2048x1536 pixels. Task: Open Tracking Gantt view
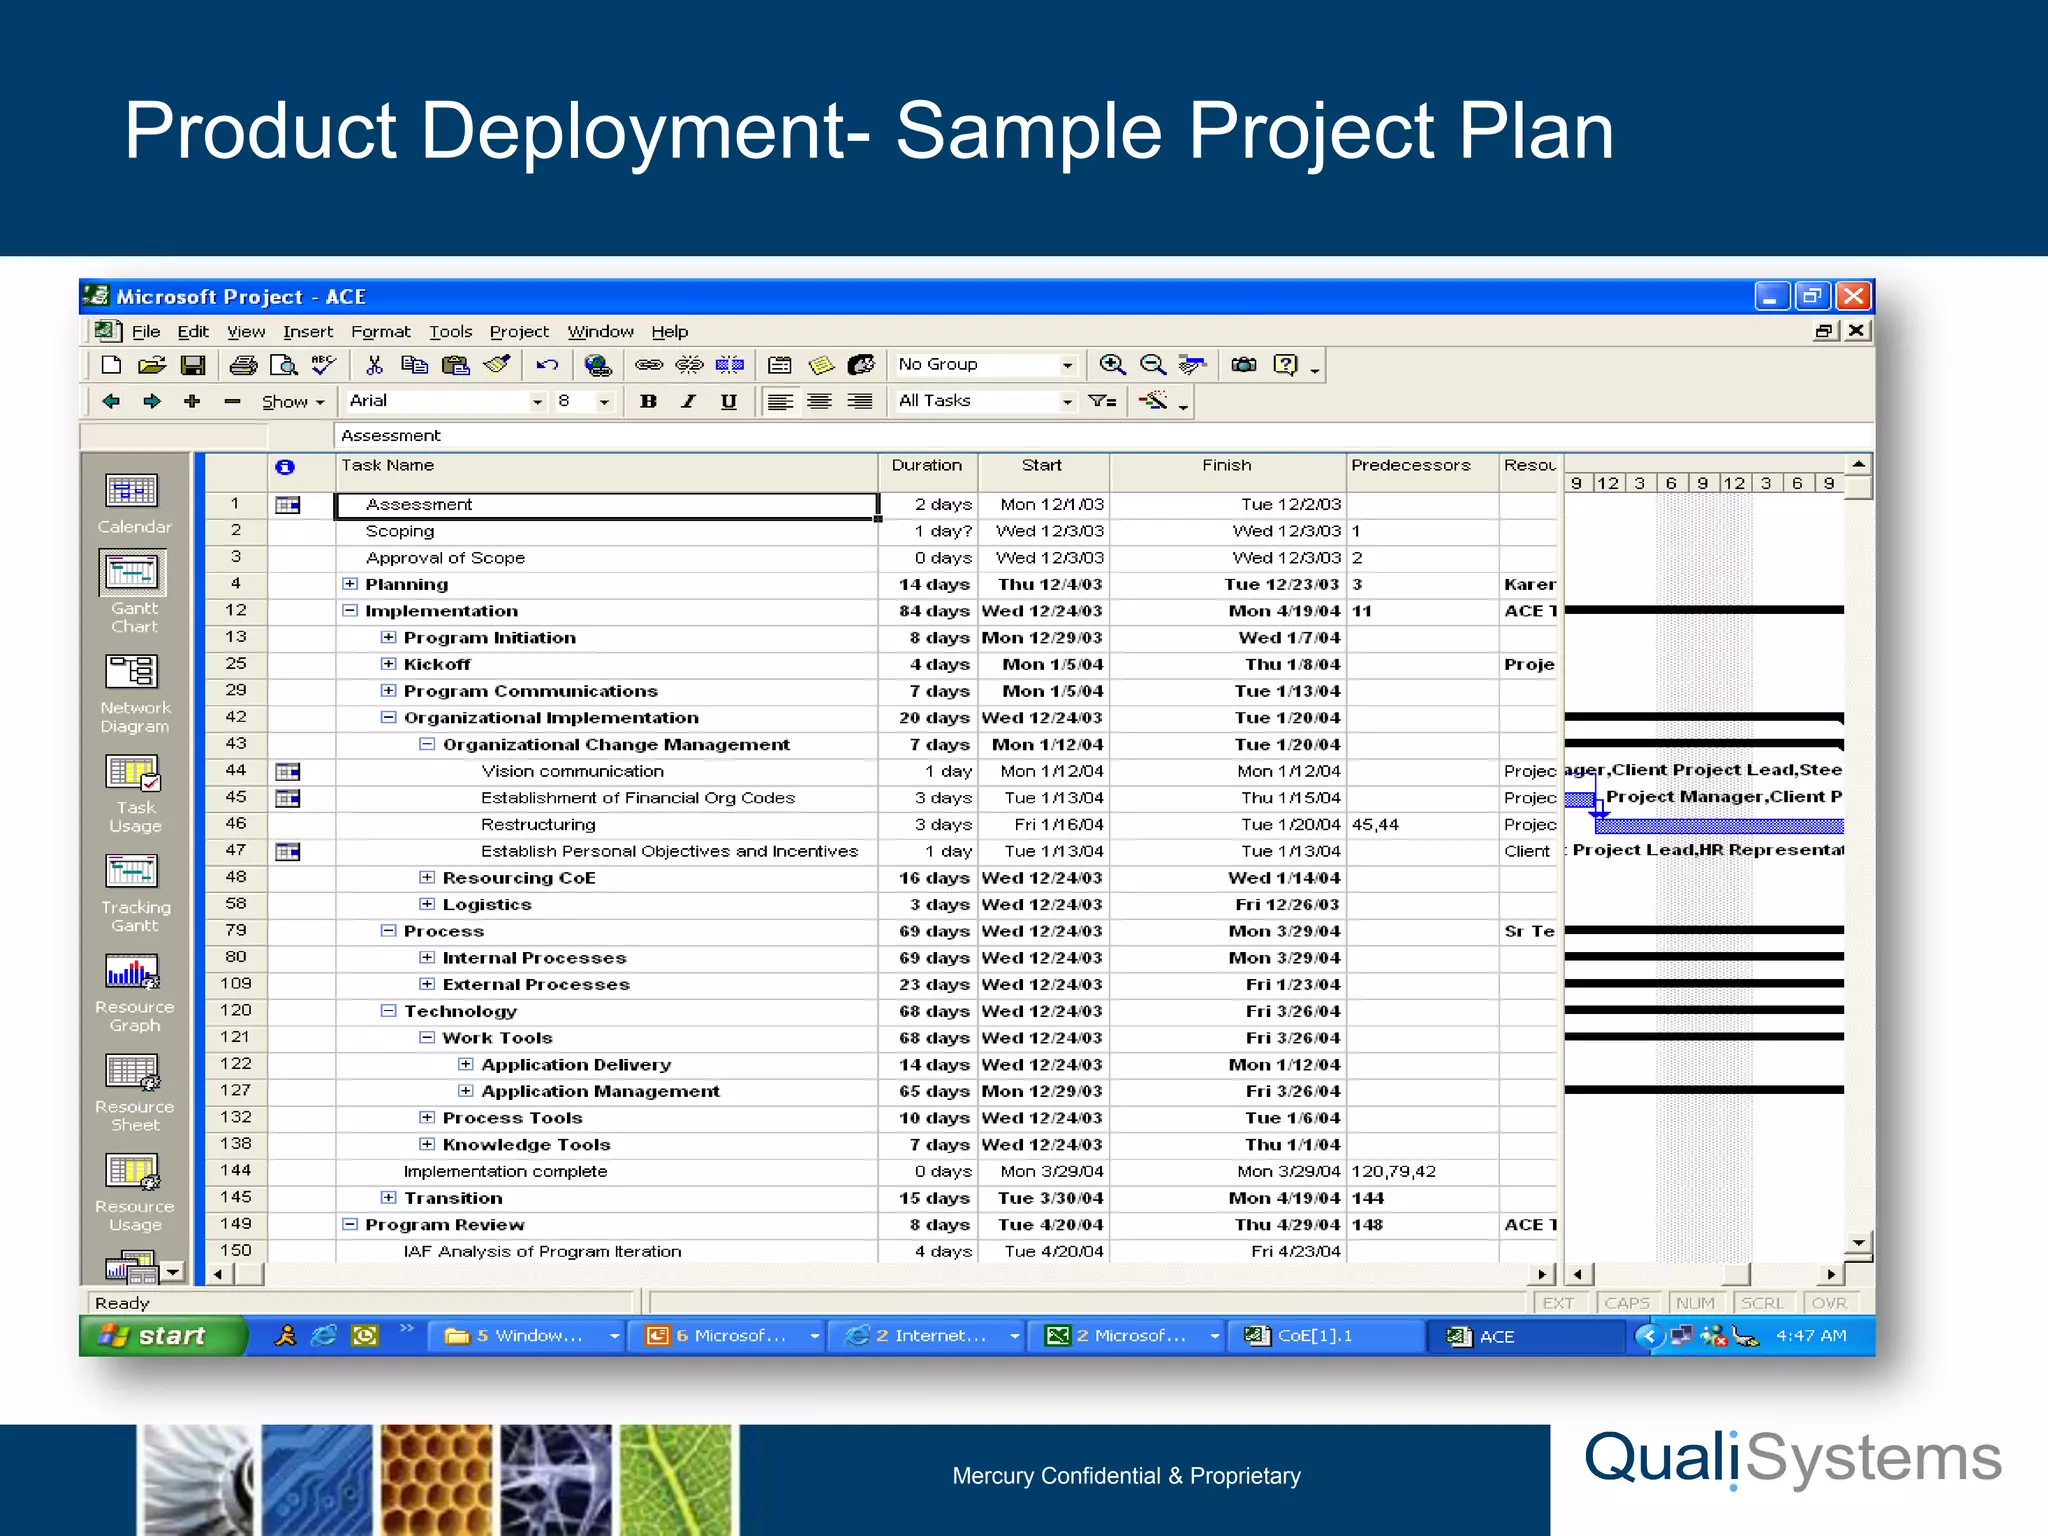pyautogui.click(x=134, y=894)
